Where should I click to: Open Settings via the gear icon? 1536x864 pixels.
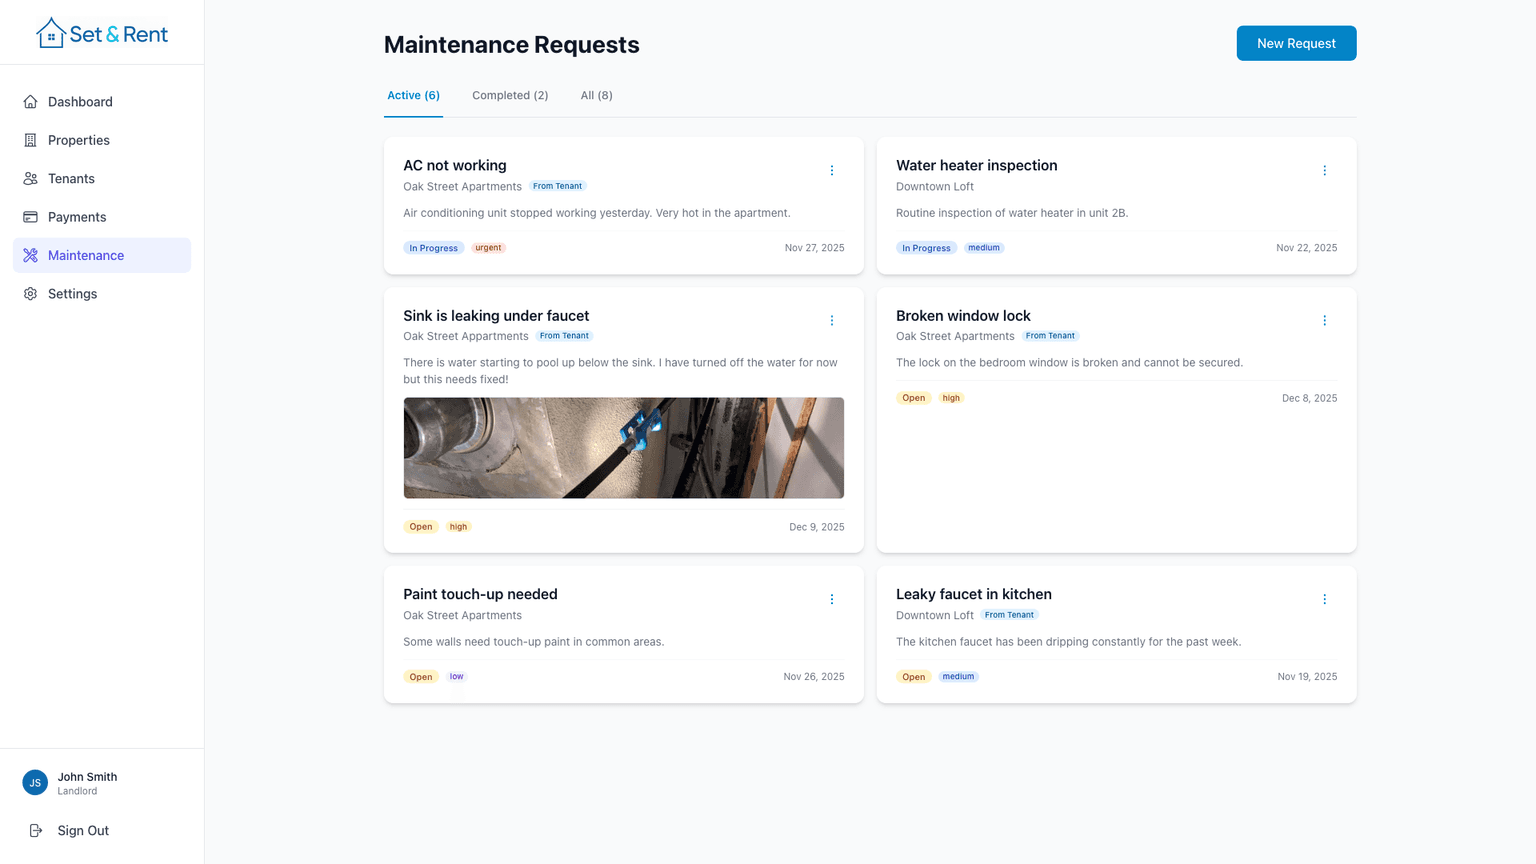[31, 293]
